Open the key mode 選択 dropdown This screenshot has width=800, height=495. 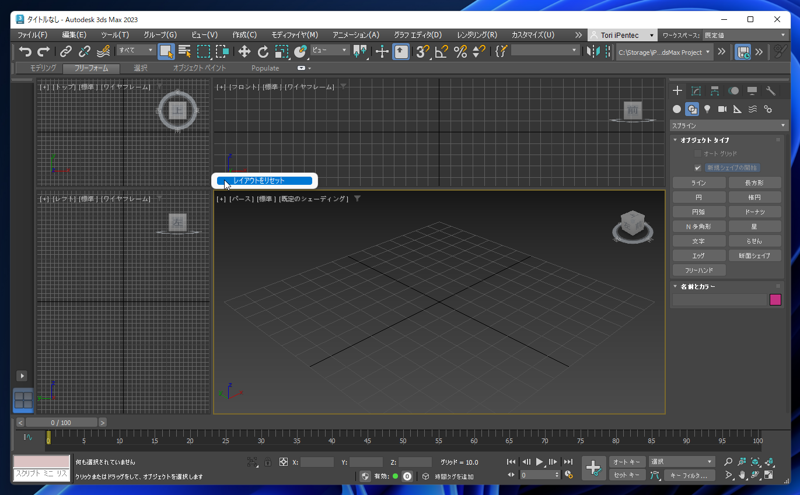pyautogui.click(x=681, y=461)
